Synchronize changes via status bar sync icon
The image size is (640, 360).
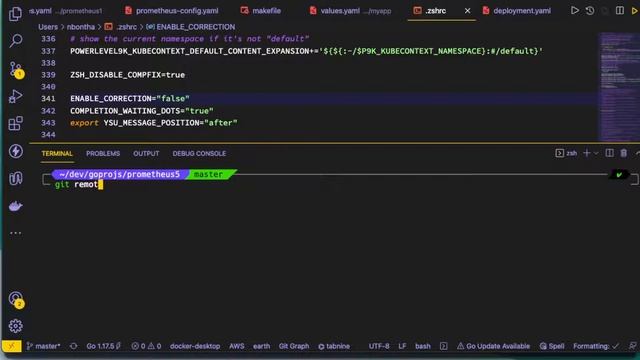point(73,346)
